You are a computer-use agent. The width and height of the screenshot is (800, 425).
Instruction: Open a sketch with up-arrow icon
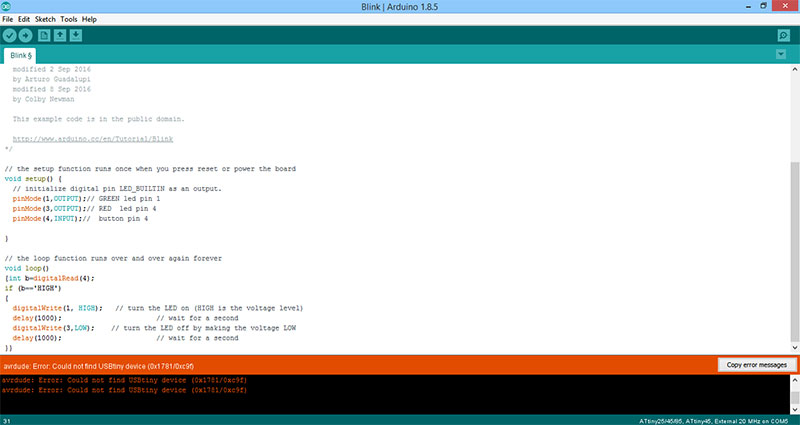60,35
